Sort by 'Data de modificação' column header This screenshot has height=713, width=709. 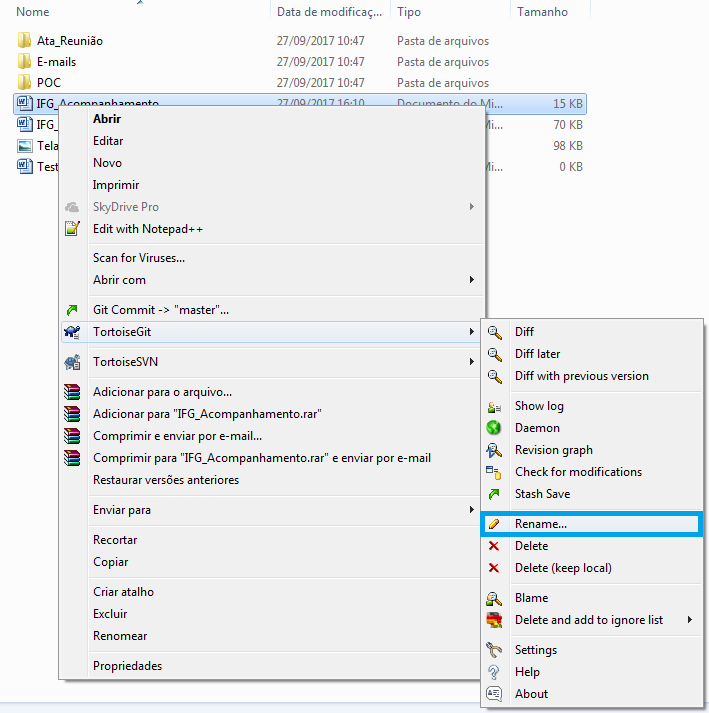pyautogui.click(x=329, y=12)
